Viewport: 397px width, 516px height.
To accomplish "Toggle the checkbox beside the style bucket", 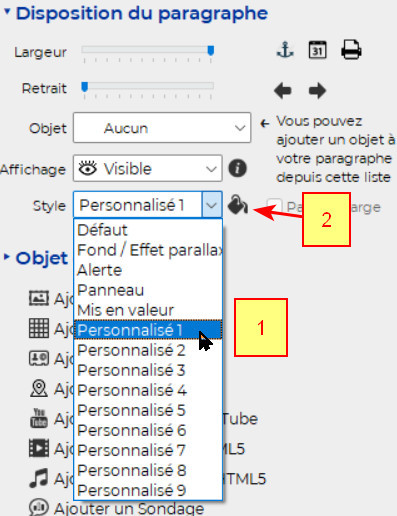I will click(x=274, y=206).
